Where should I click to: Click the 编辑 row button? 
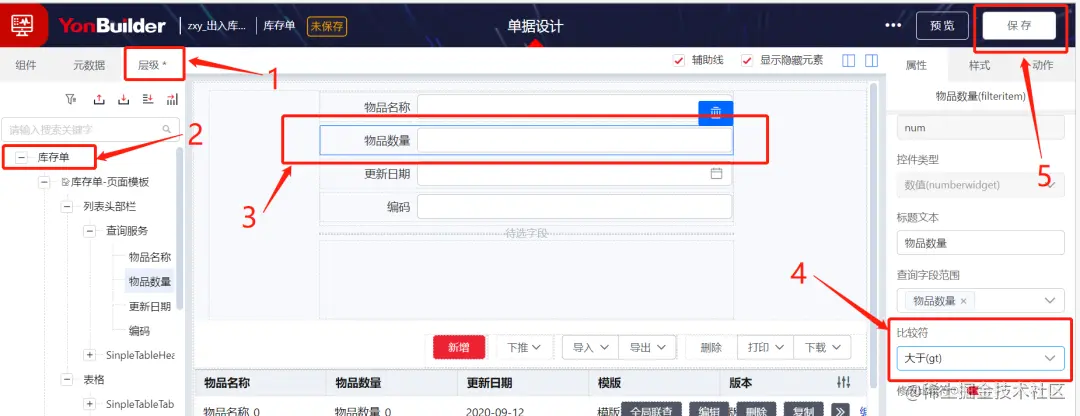[709, 411]
